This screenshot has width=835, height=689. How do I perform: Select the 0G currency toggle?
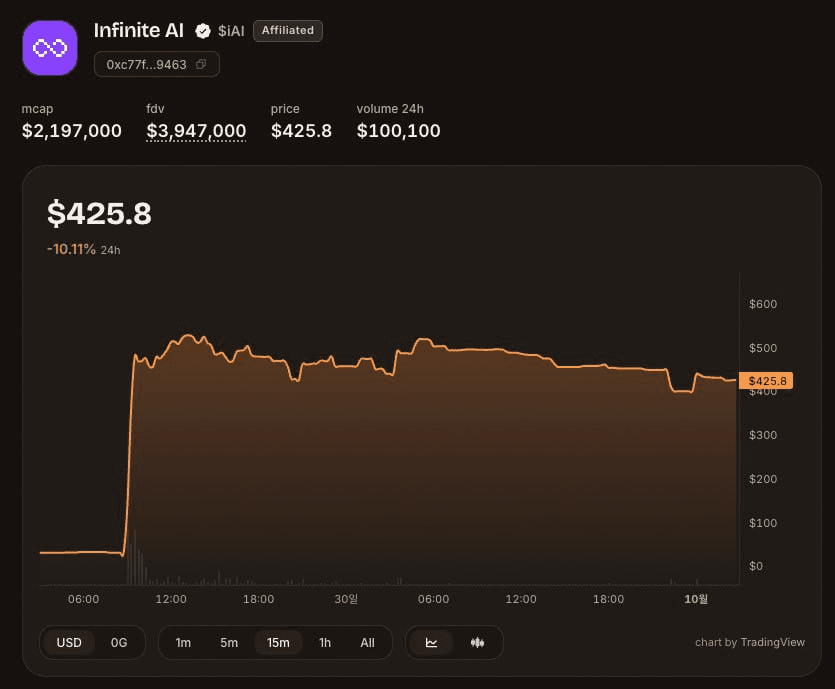coord(119,643)
